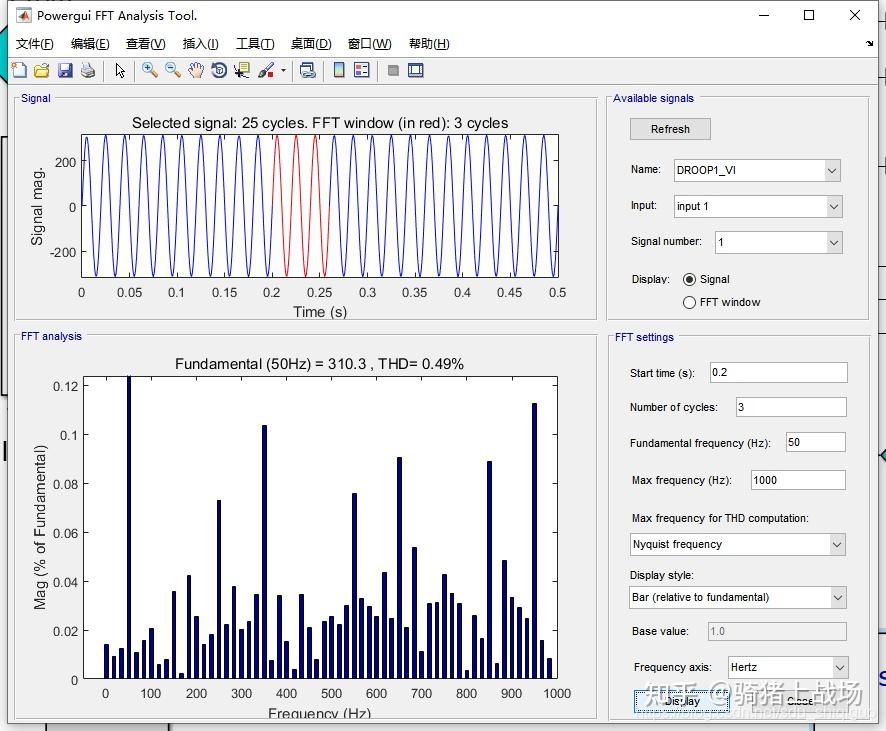Select the FFT window radio button
This screenshot has width=886, height=731.
coord(689,302)
